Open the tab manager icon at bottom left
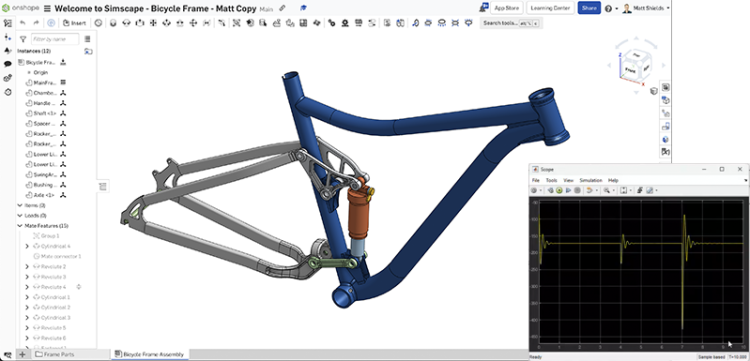This screenshot has width=750, height=361. (x=7, y=354)
